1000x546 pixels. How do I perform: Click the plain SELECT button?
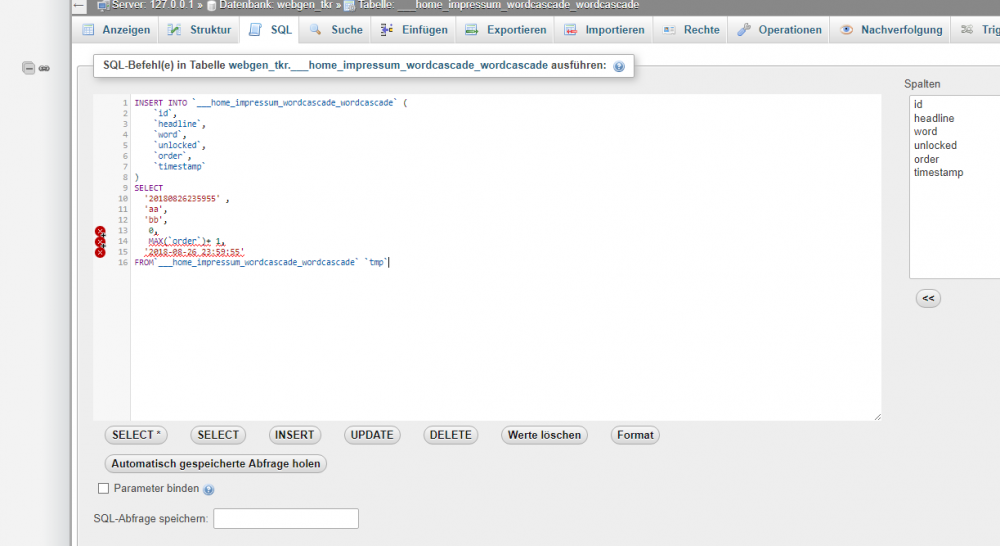(218, 435)
